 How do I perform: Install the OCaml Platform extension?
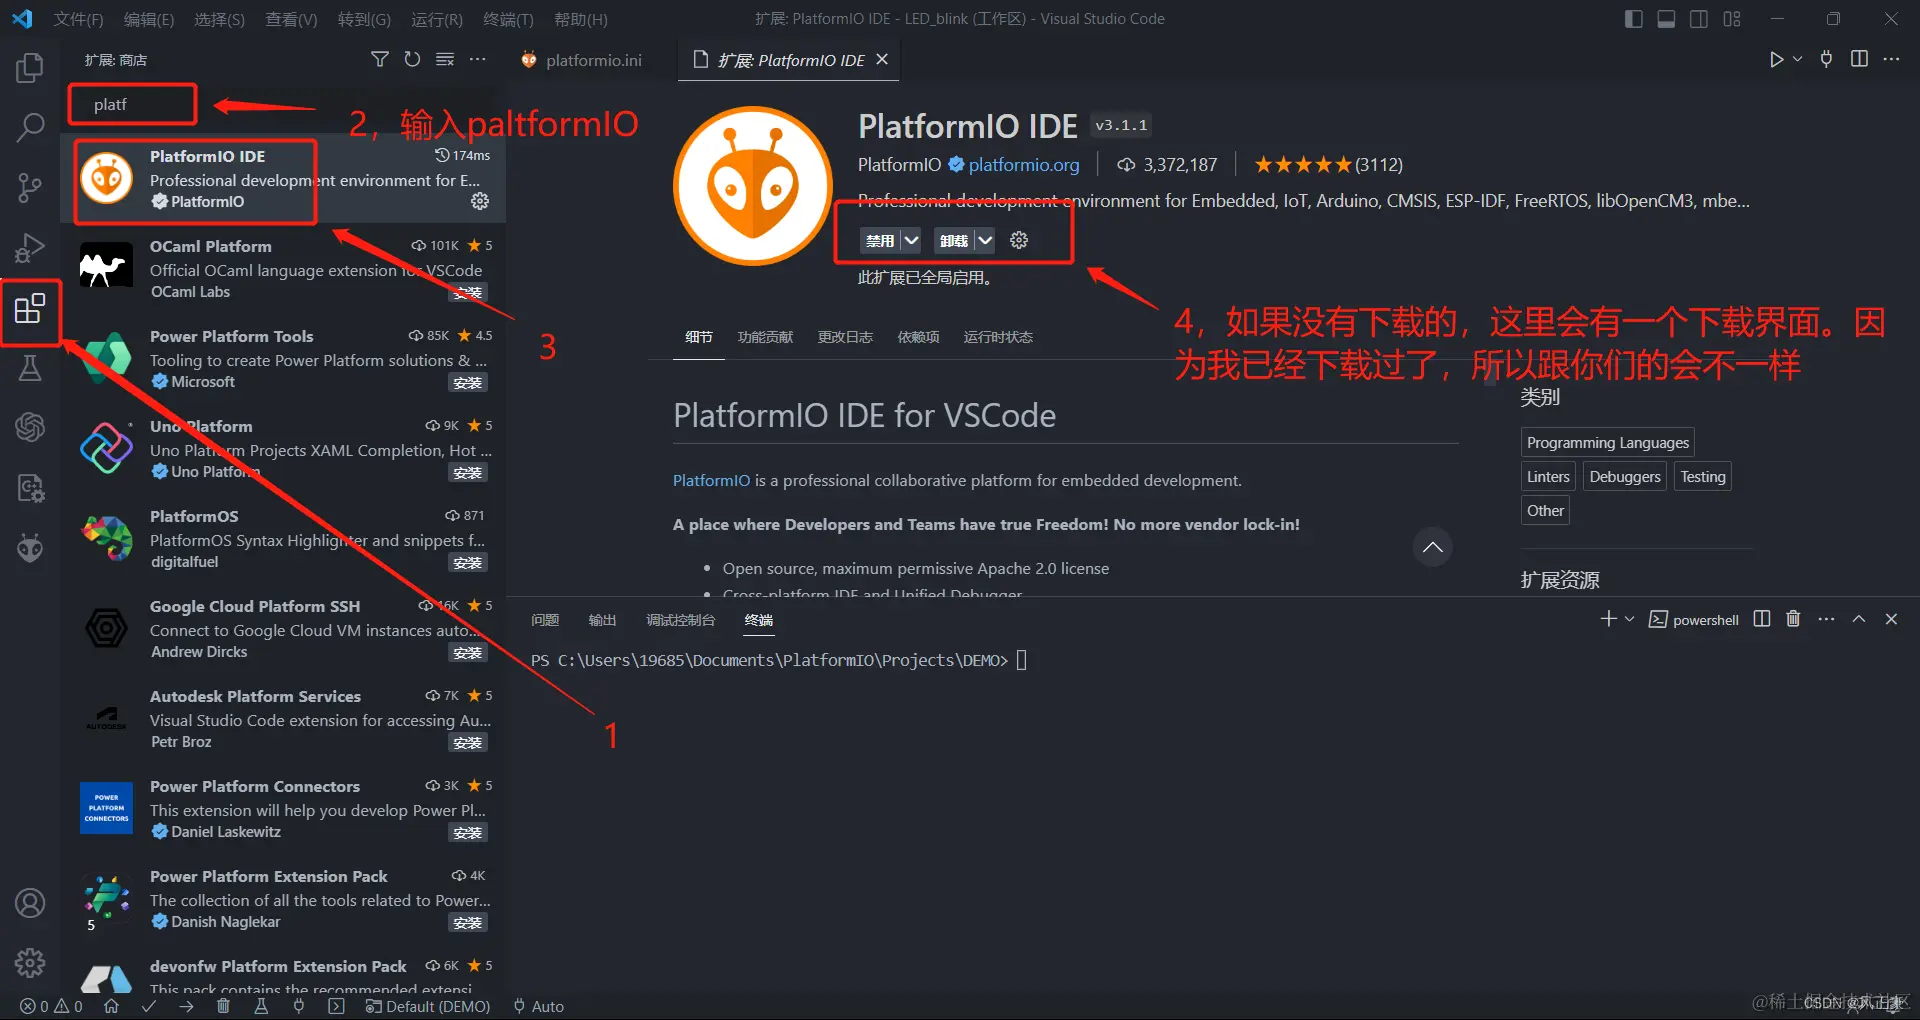tap(468, 293)
